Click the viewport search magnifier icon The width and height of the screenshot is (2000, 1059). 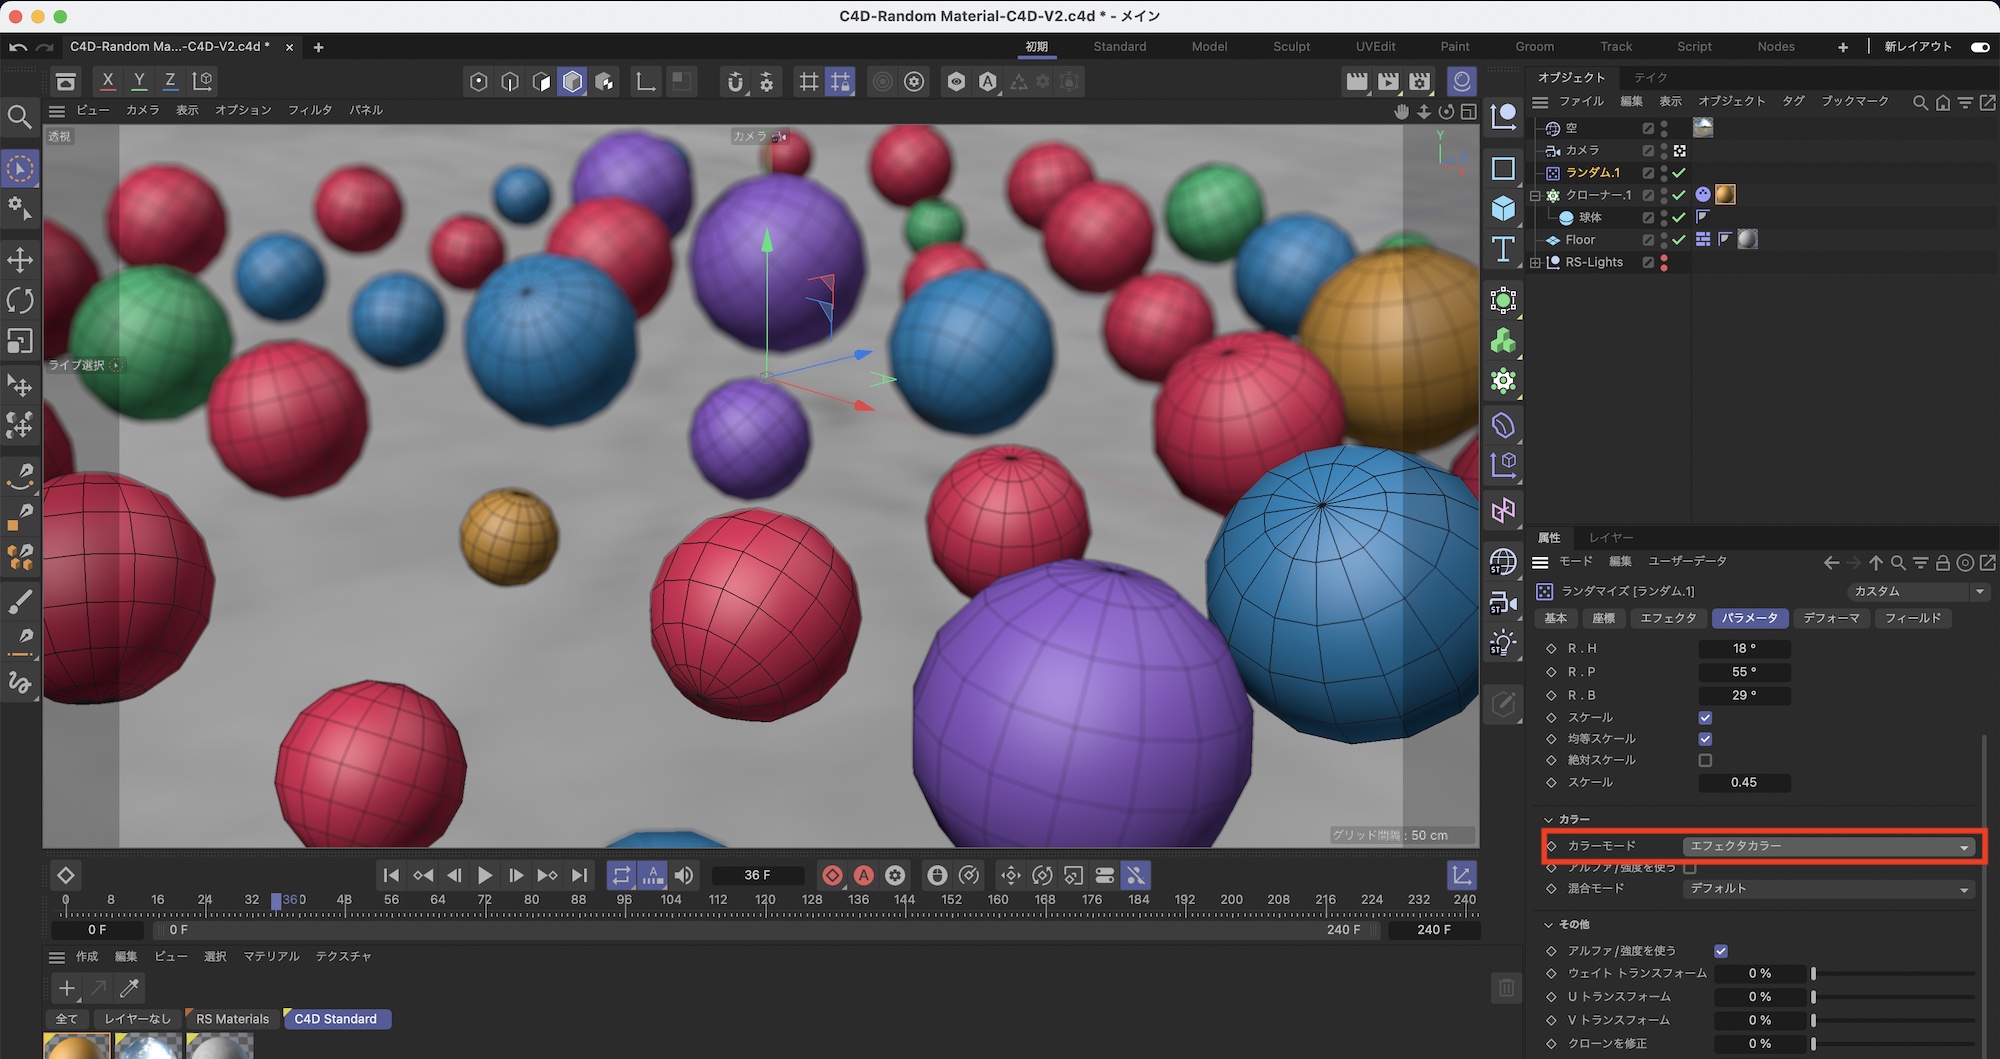pos(20,117)
